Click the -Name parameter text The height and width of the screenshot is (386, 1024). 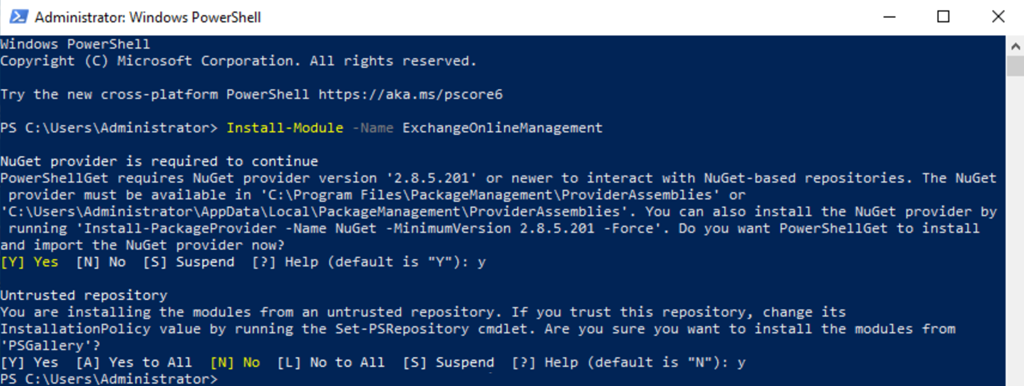coord(373,128)
